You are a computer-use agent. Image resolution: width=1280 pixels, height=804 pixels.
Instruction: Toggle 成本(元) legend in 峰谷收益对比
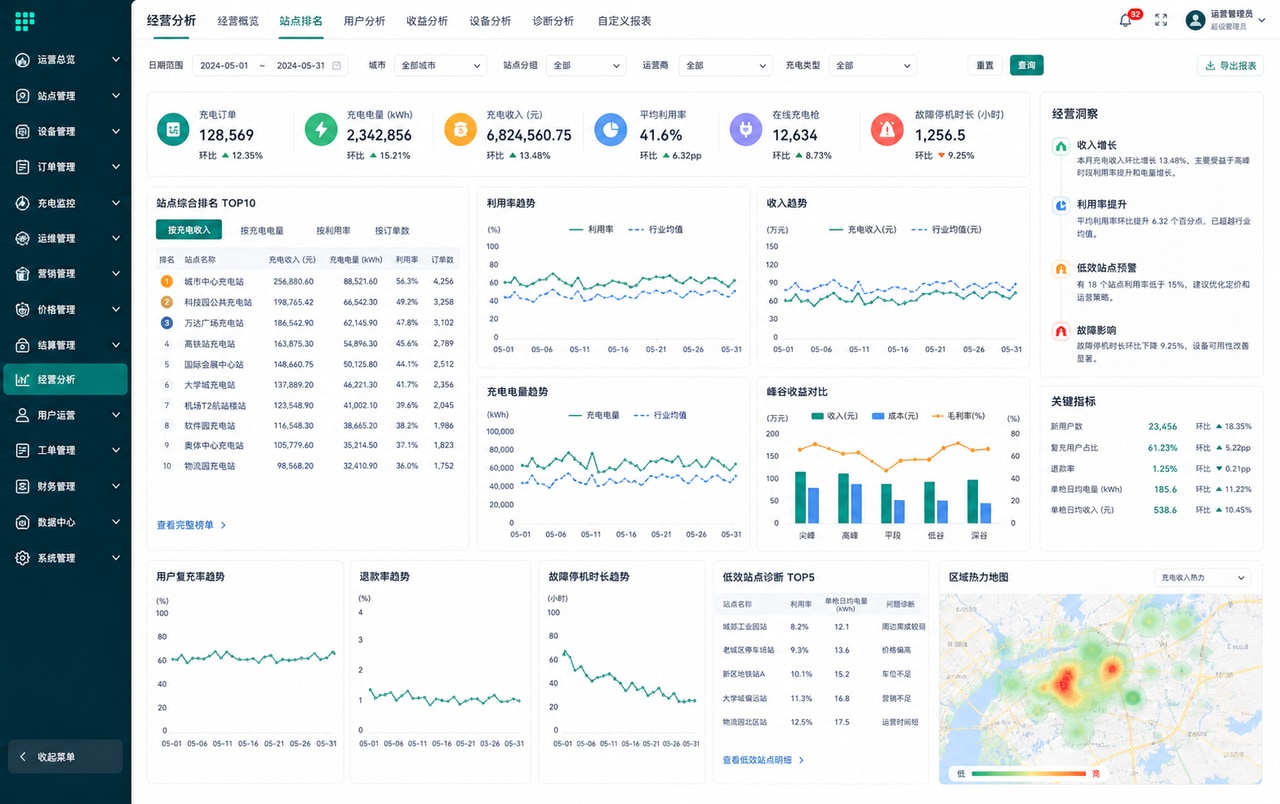(895, 415)
